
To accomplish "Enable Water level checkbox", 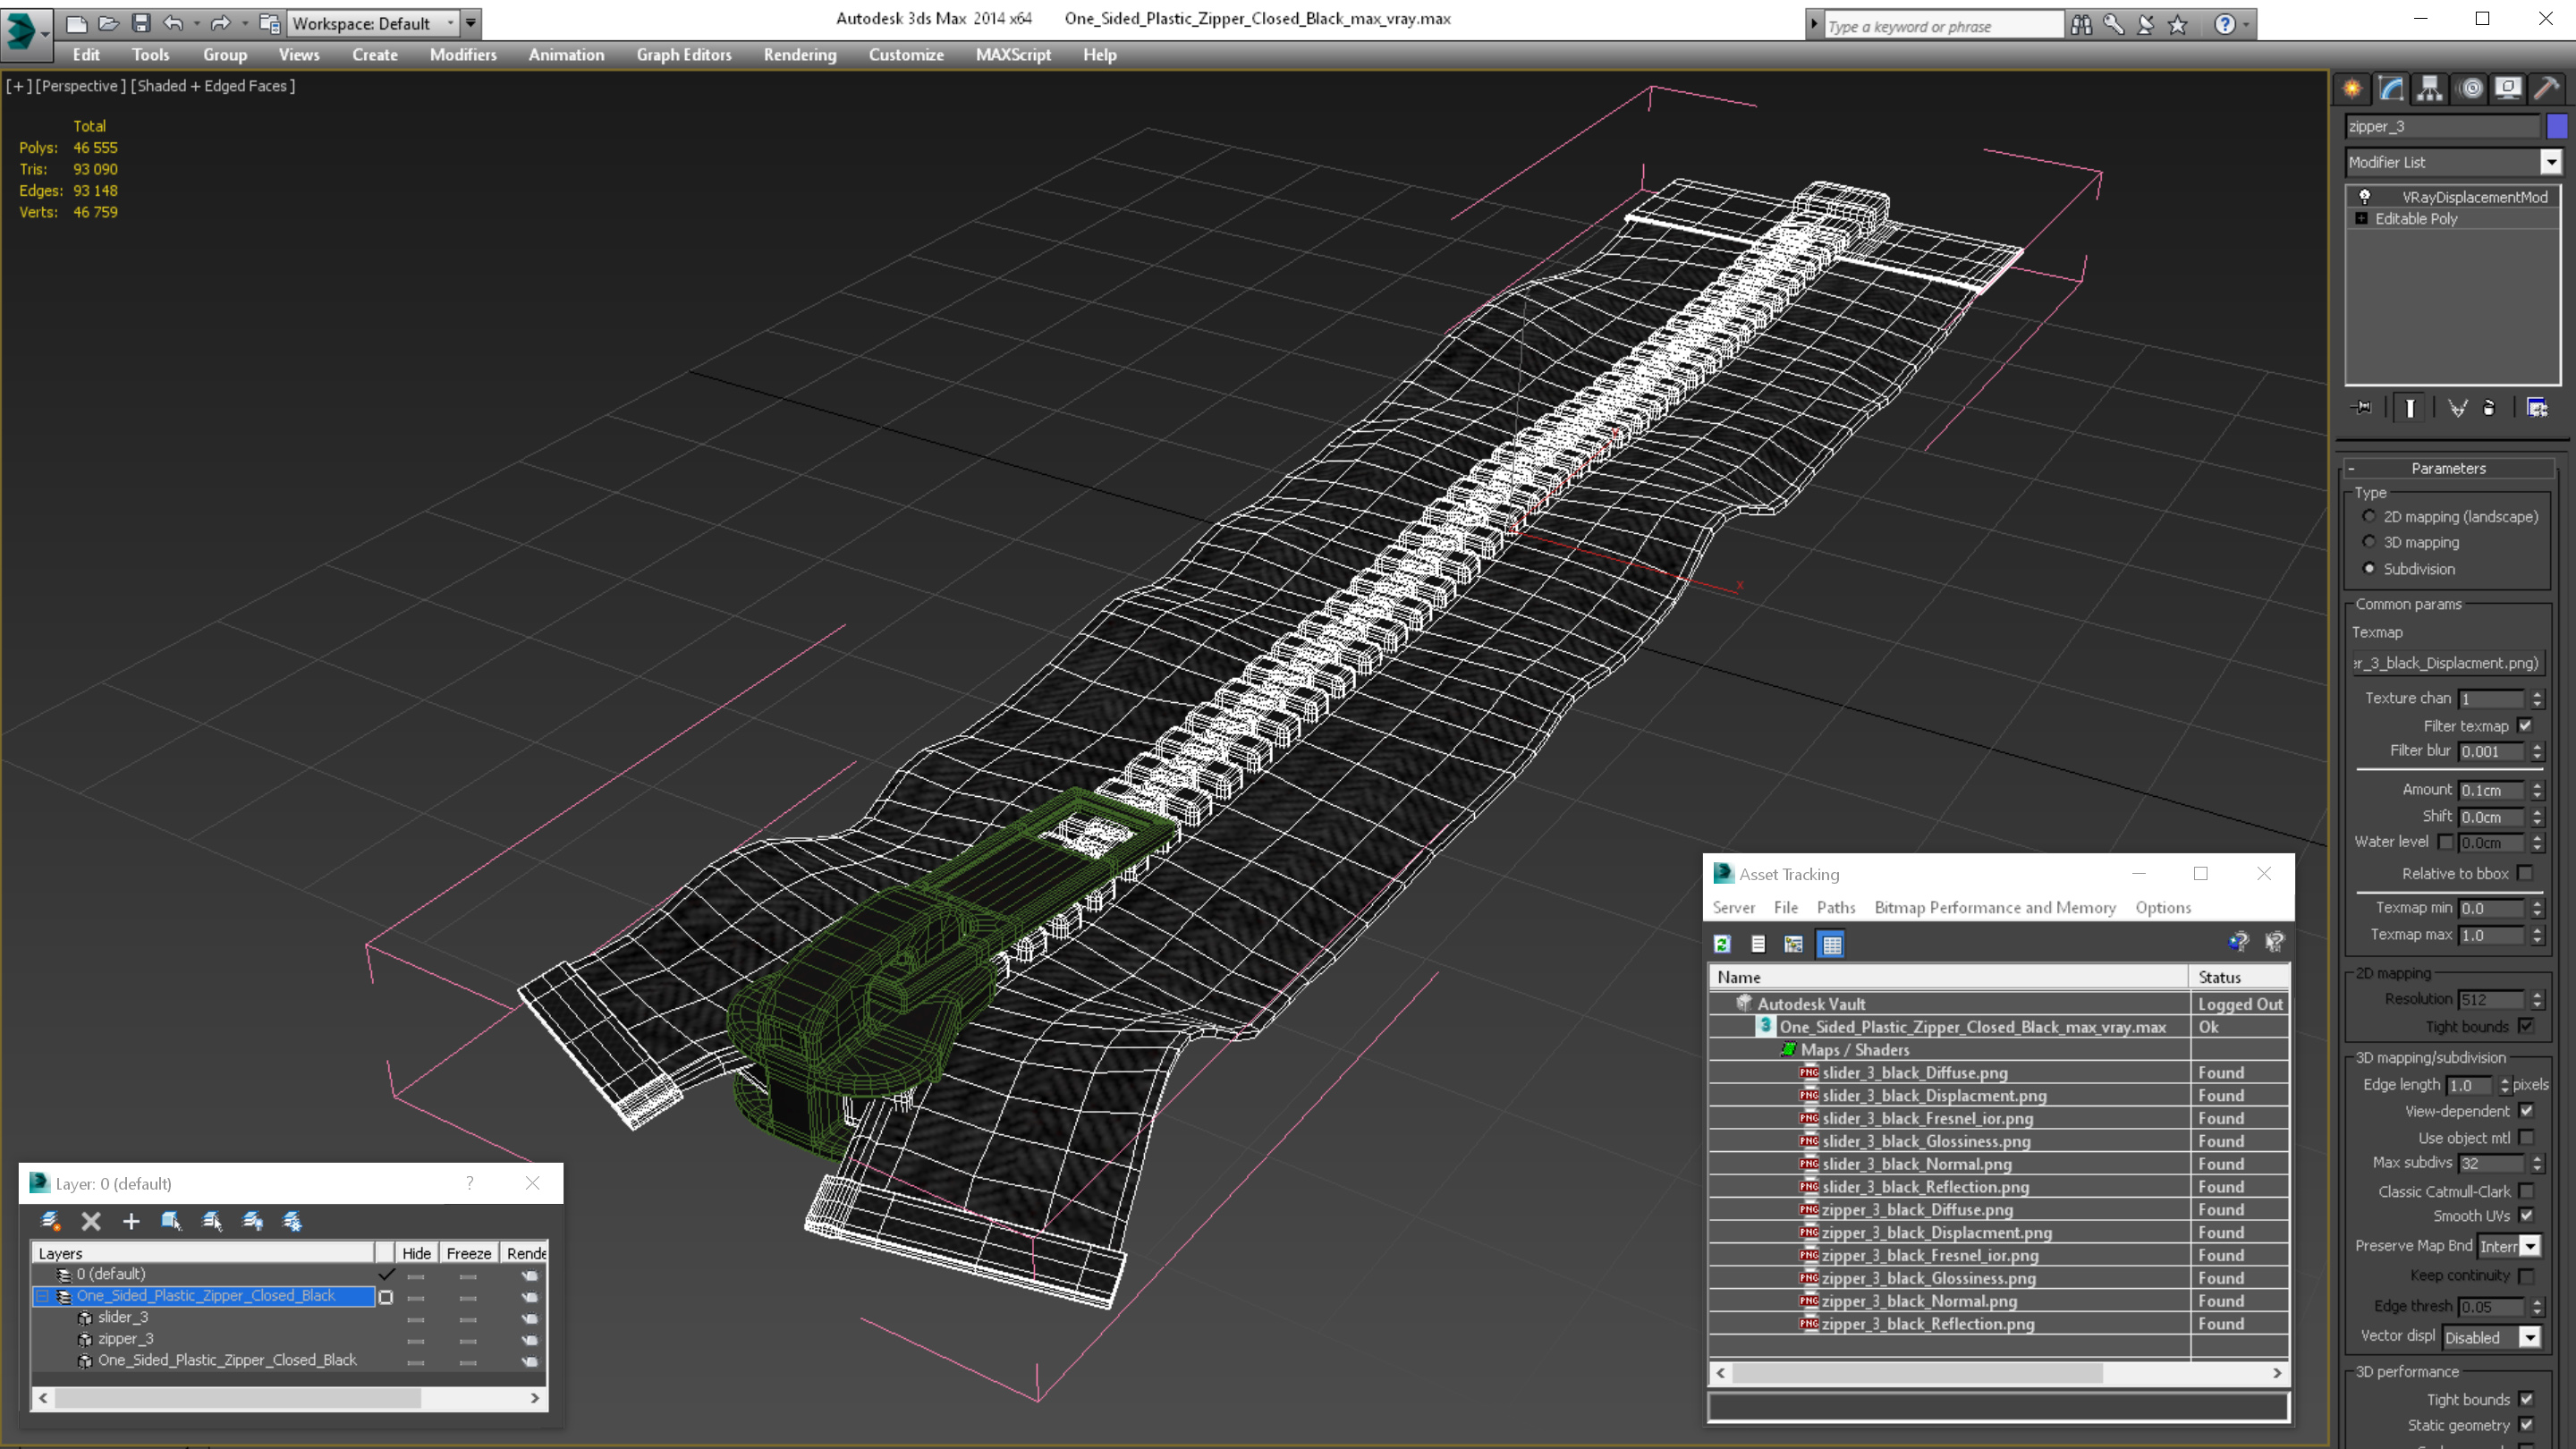I will pos(2446,842).
